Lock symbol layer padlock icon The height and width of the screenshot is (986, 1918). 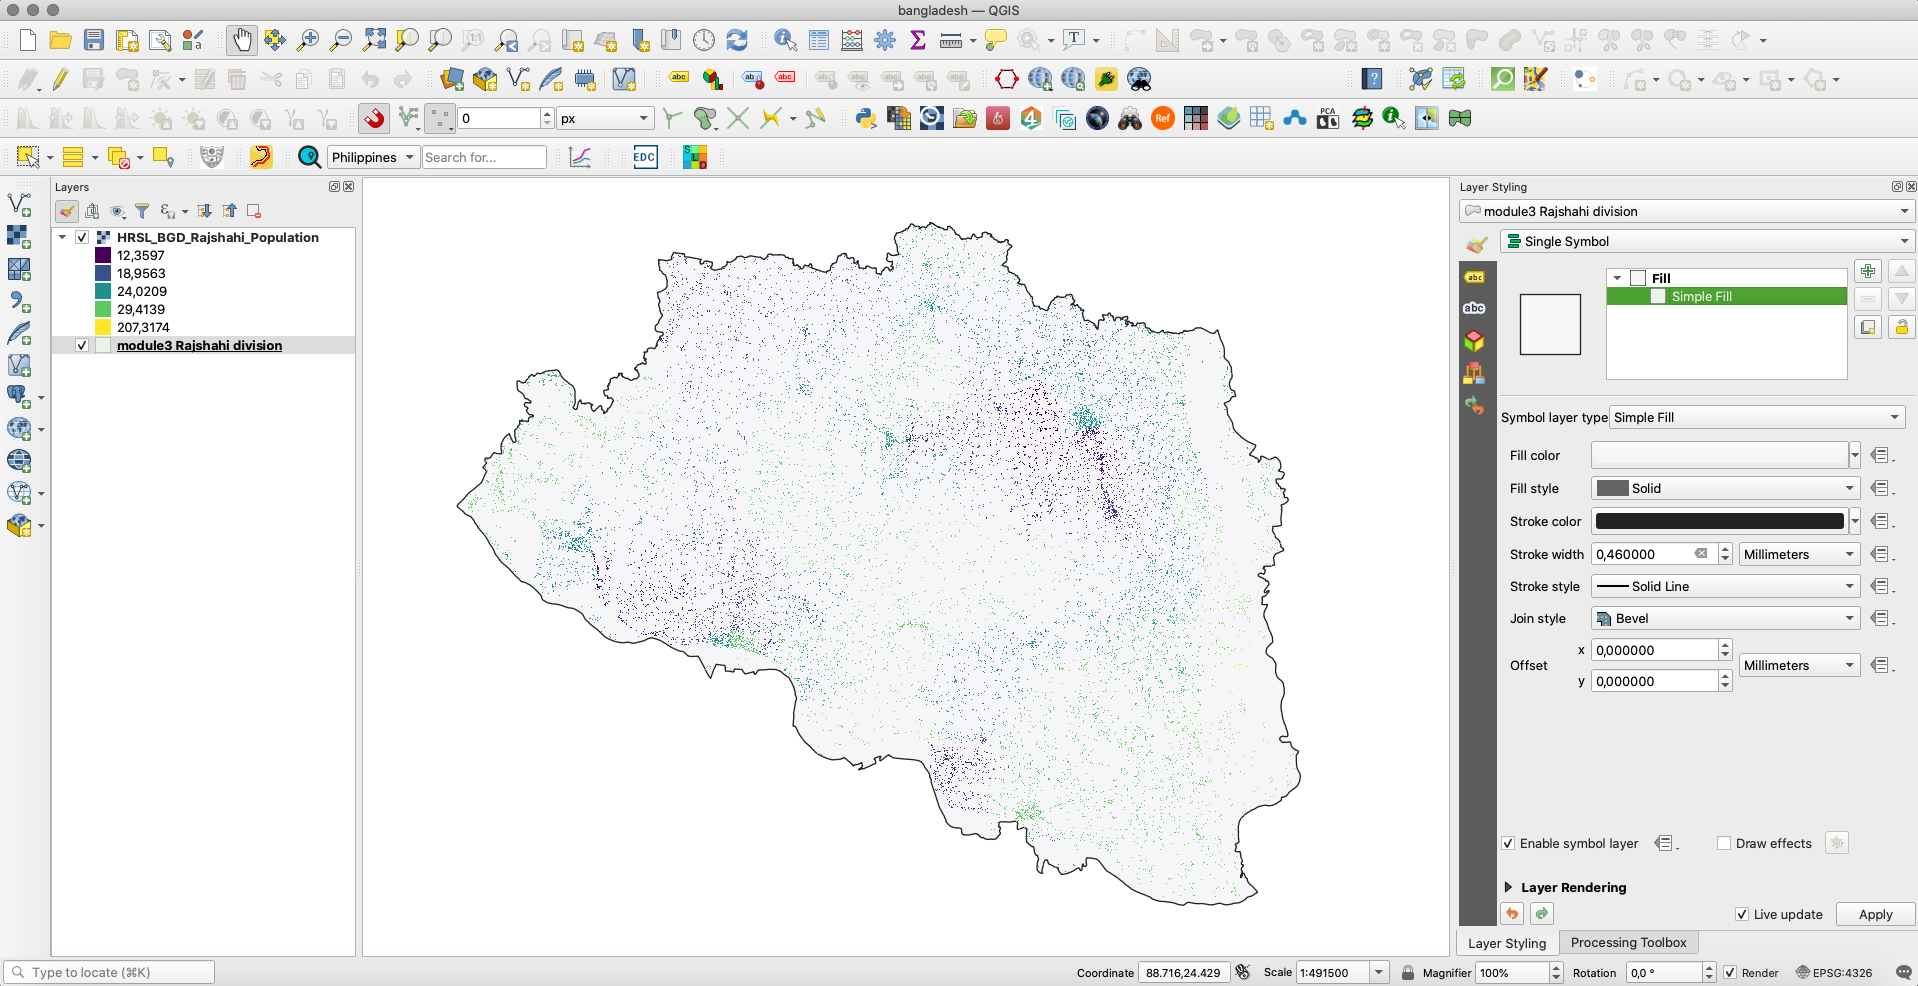point(1902,327)
